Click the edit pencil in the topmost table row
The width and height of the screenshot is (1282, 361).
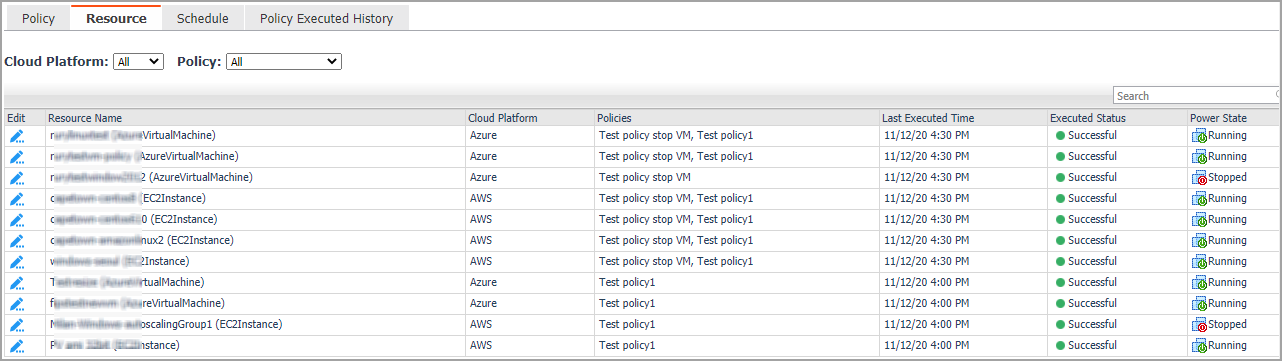17,136
